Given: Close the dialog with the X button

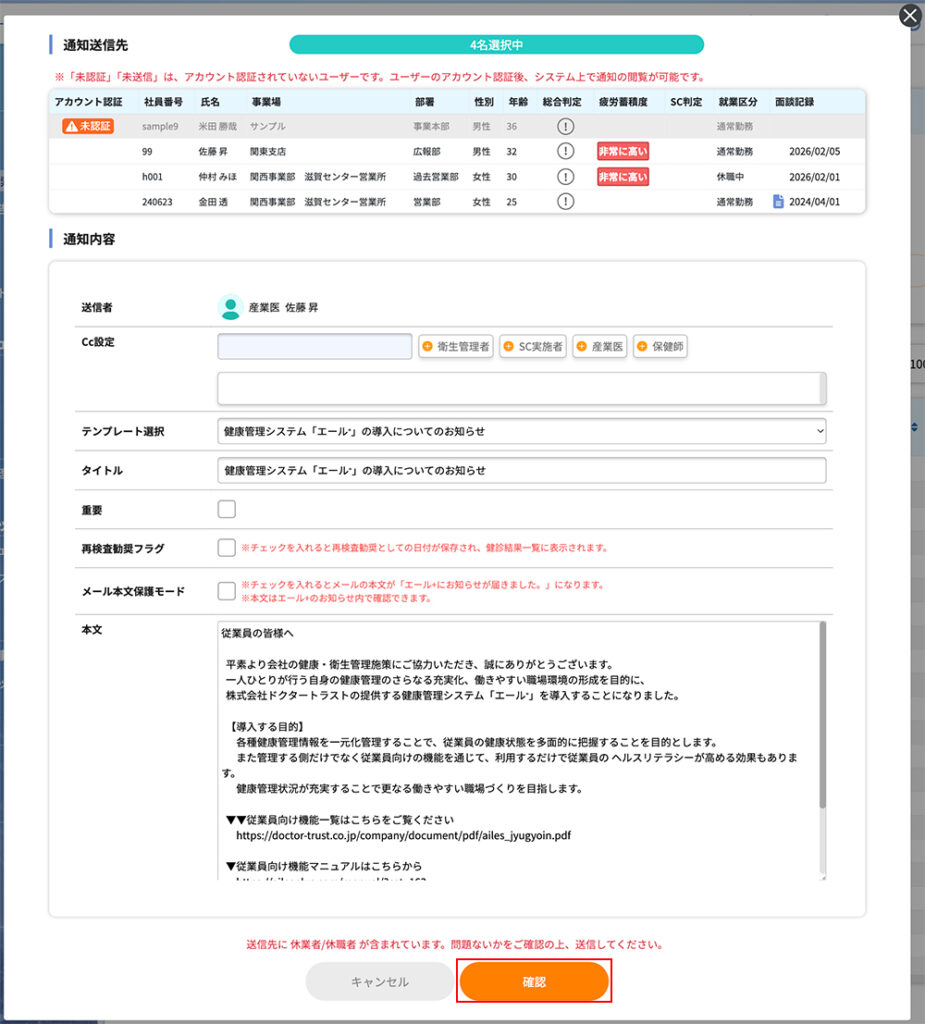Looking at the screenshot, I should 909,16.
